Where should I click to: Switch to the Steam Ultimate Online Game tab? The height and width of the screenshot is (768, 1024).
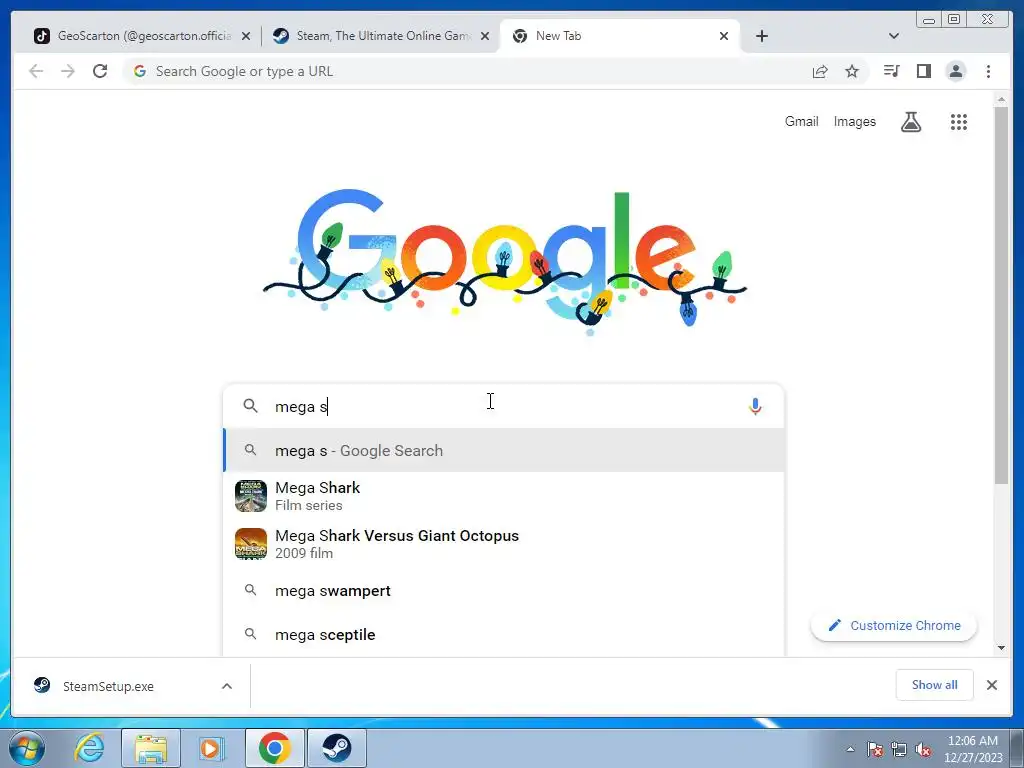[381, 36]
